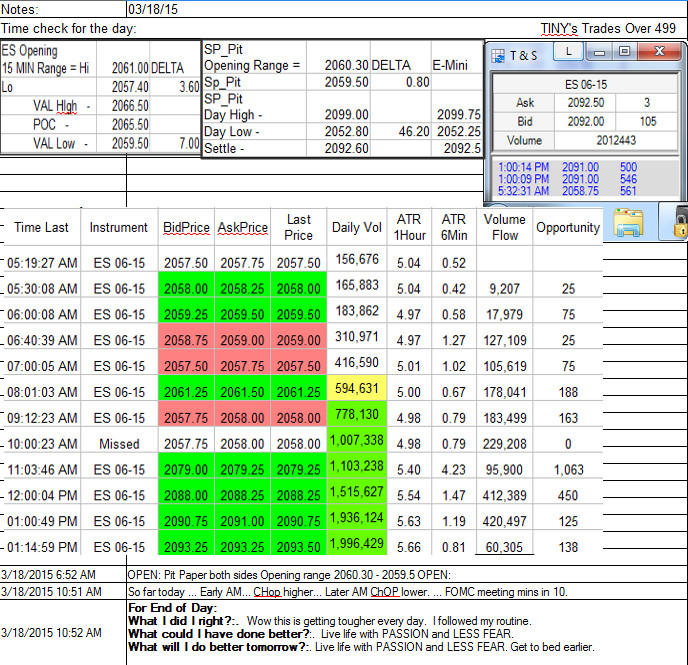Select the Volume Flow column header
The image size is (688, 665).
(505, 227)
